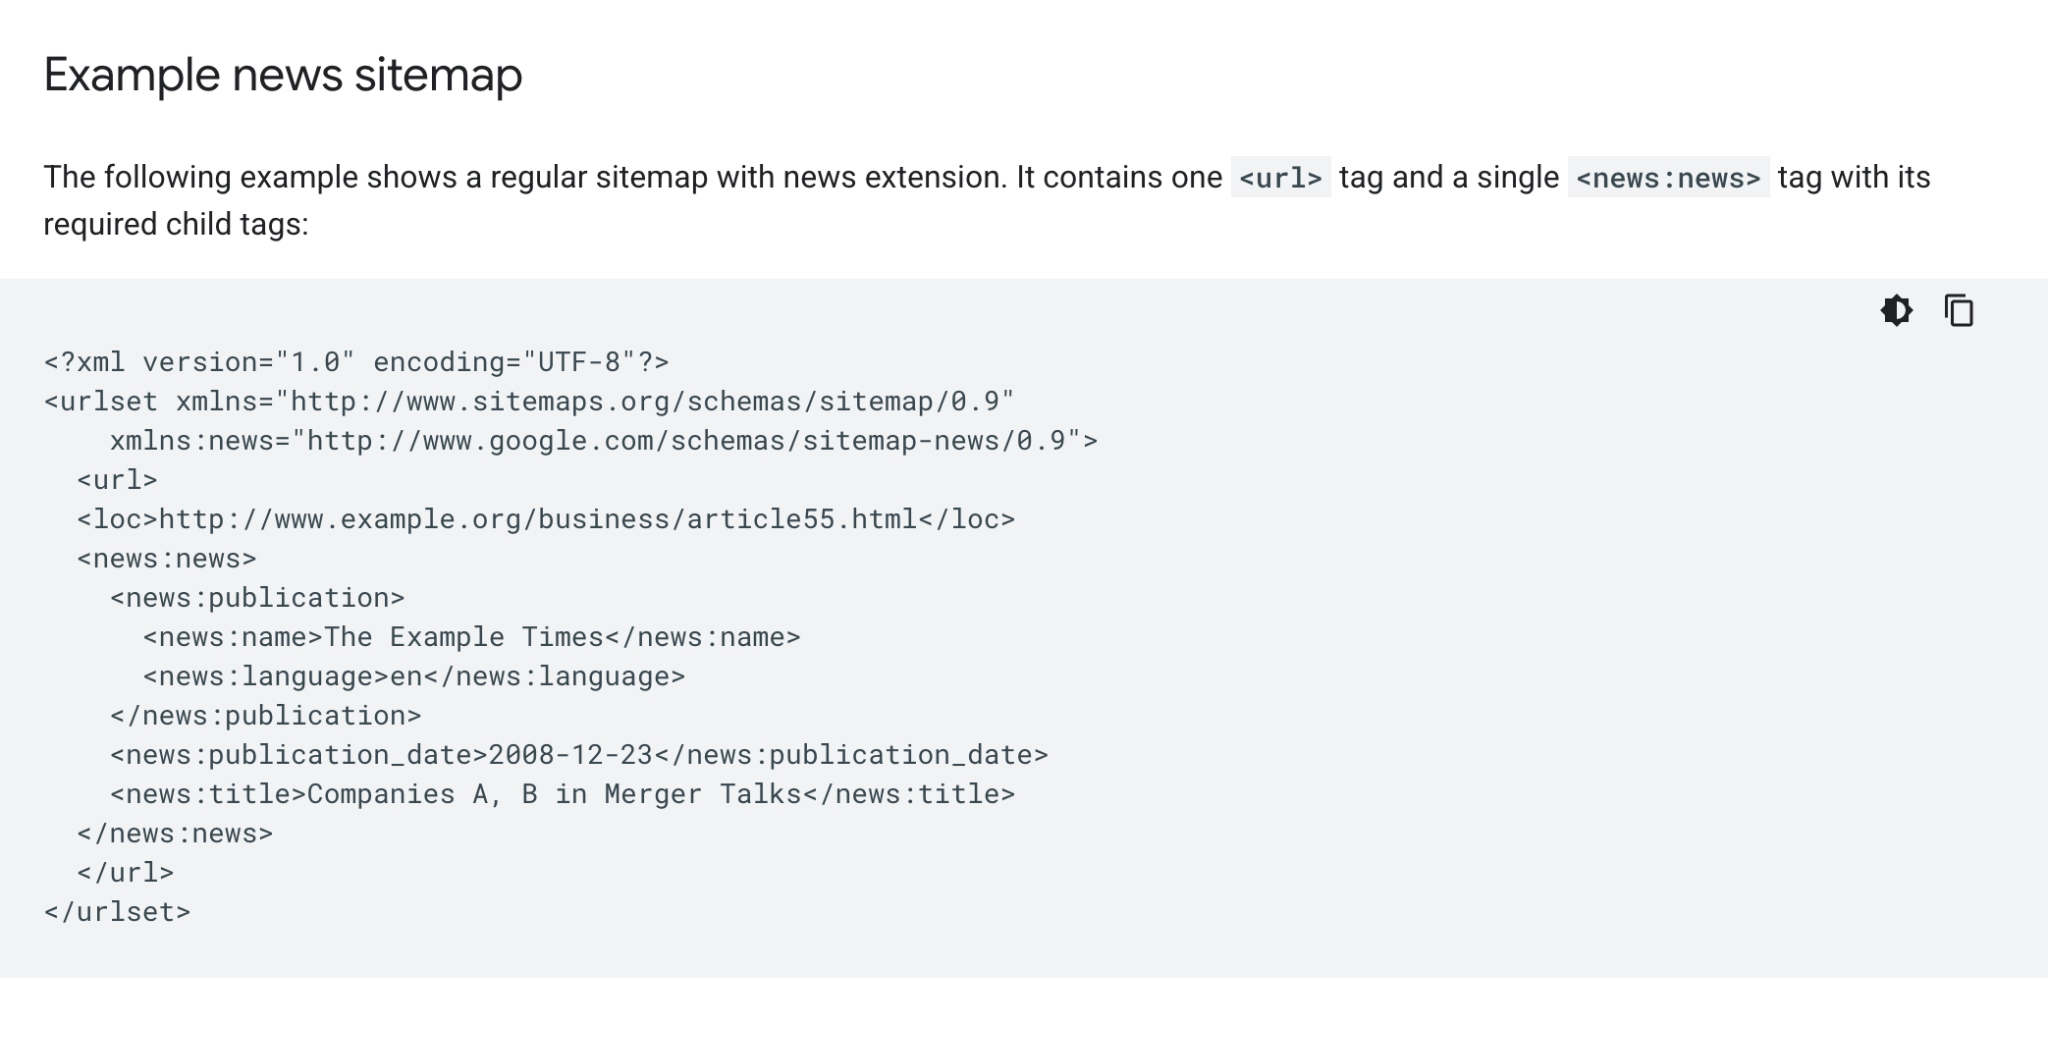Click the XML version declaration line

click(x=356, y=362)
